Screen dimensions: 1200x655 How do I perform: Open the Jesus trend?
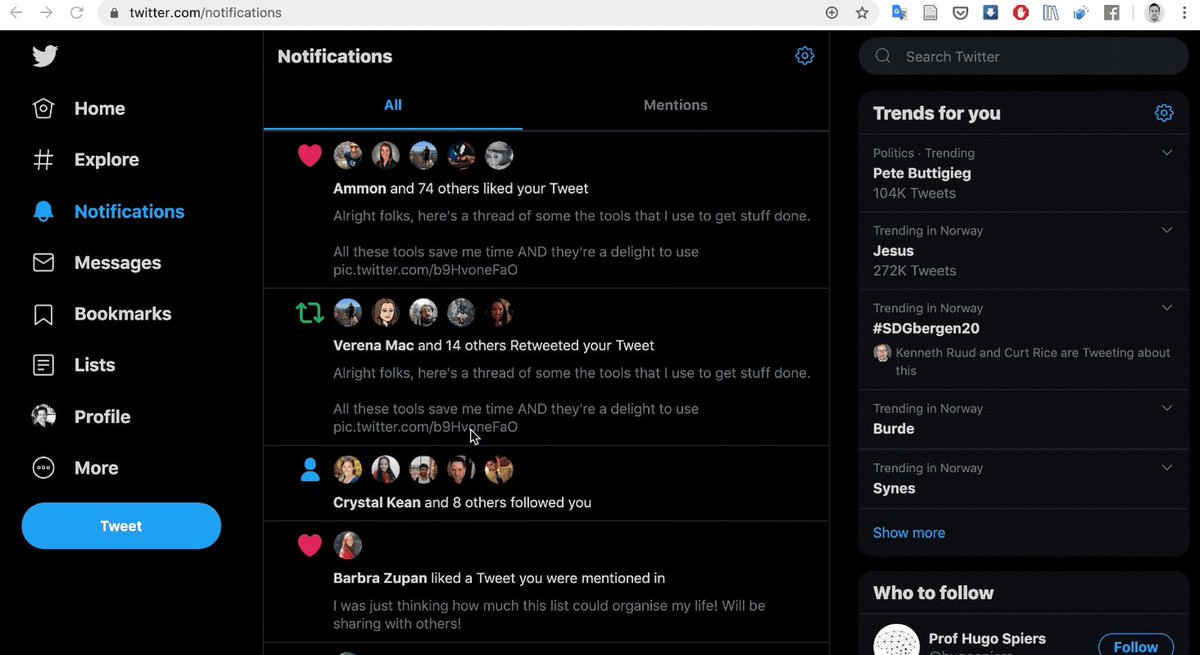tap(893, 251)
